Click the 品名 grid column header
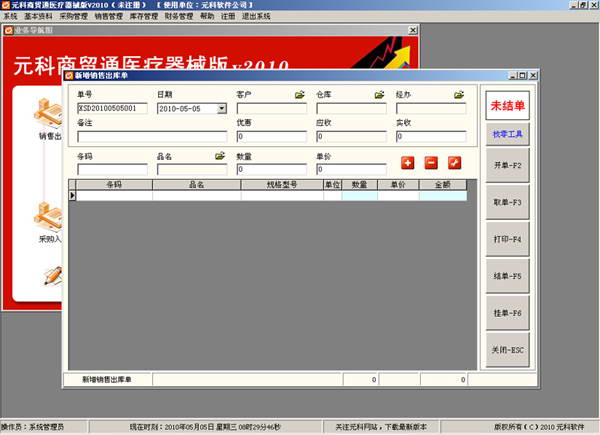 click(197, 185)
